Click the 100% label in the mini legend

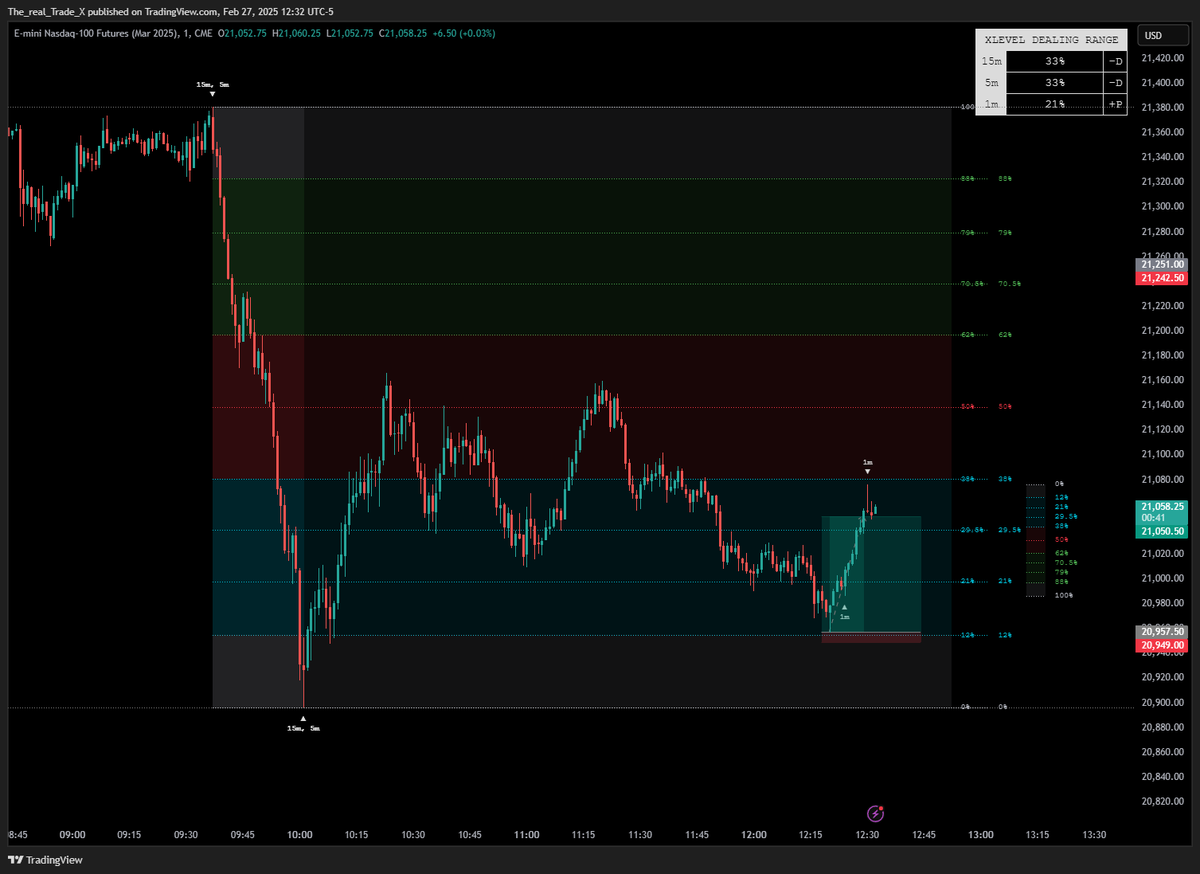coord(1064,595)
